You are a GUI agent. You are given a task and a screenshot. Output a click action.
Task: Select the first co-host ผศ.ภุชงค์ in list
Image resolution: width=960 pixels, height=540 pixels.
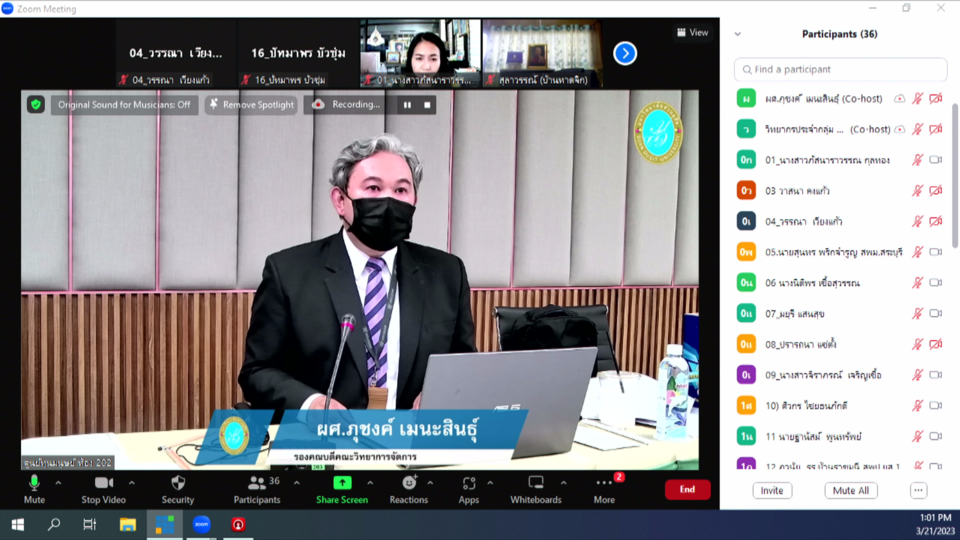(841, 99)
